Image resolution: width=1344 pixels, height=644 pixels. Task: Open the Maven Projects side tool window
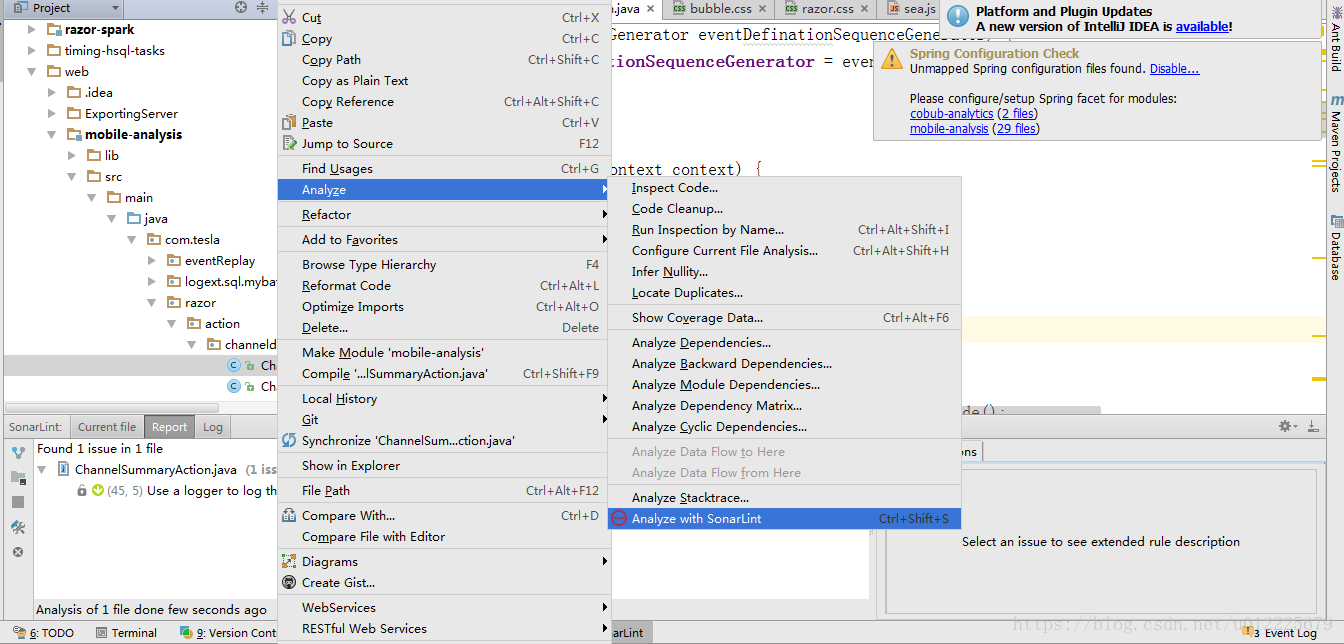click(x=1335, y=143)
